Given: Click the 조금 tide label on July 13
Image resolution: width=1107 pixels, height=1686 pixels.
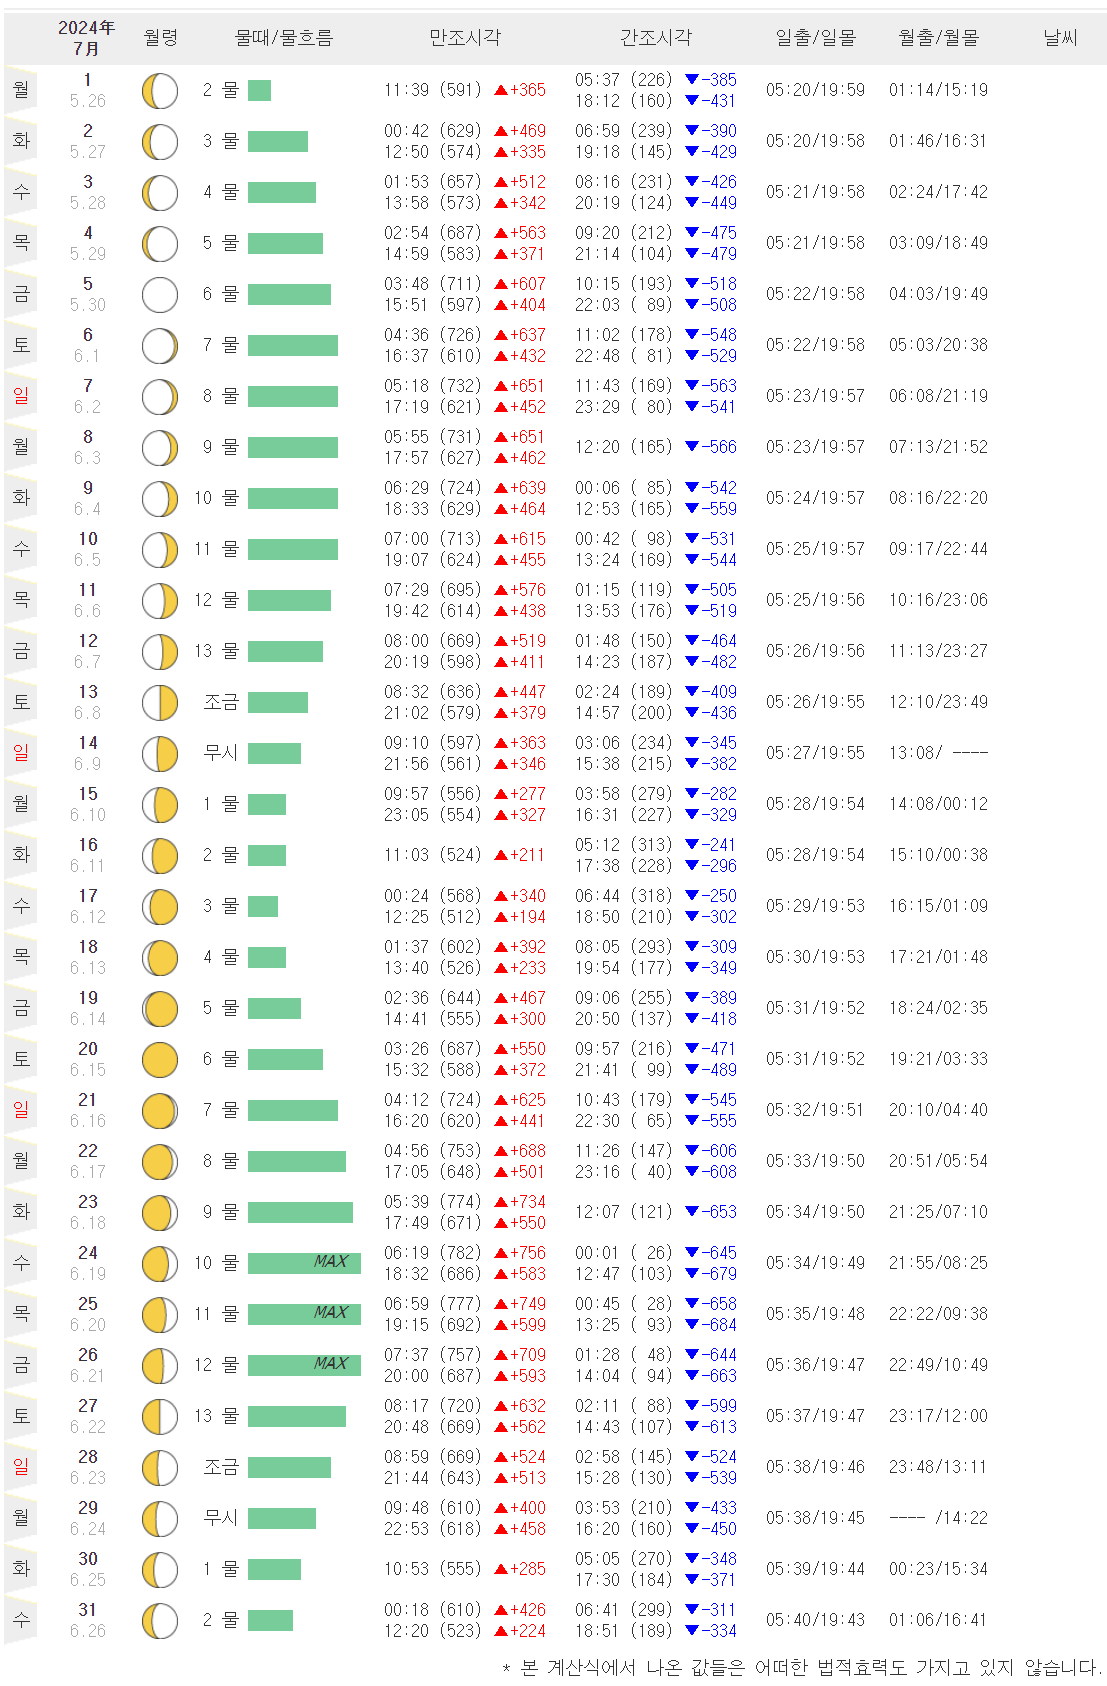Looking at the screenshot, I should (221, 702).
